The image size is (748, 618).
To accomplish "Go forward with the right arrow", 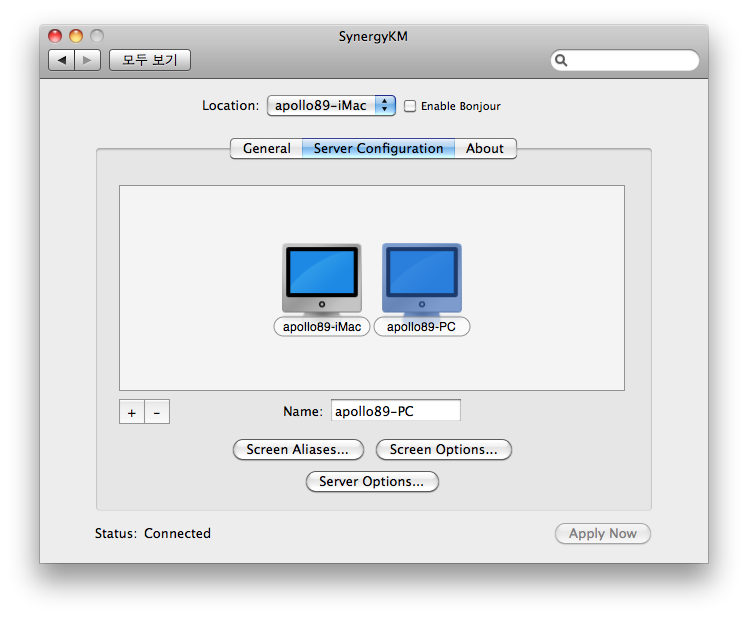I will (x=88, y=60).
